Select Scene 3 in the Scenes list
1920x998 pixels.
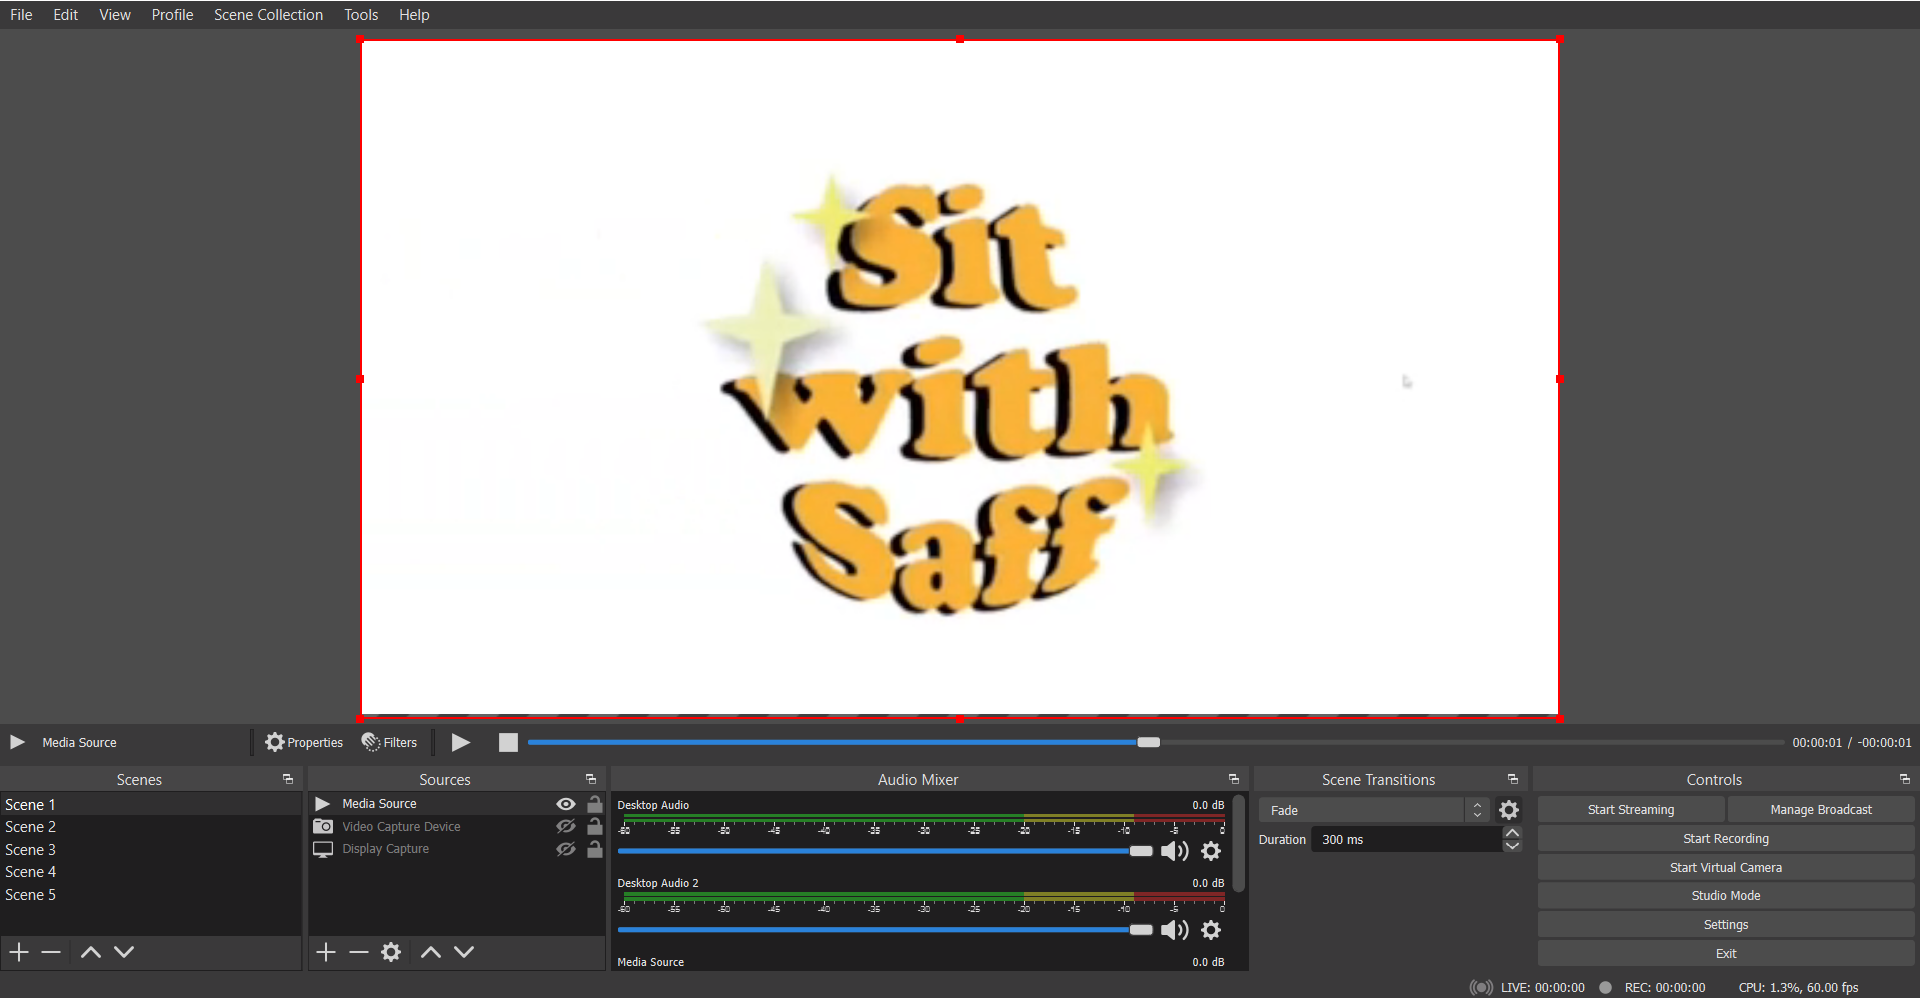pyautogui.click(x=31, y=850)
